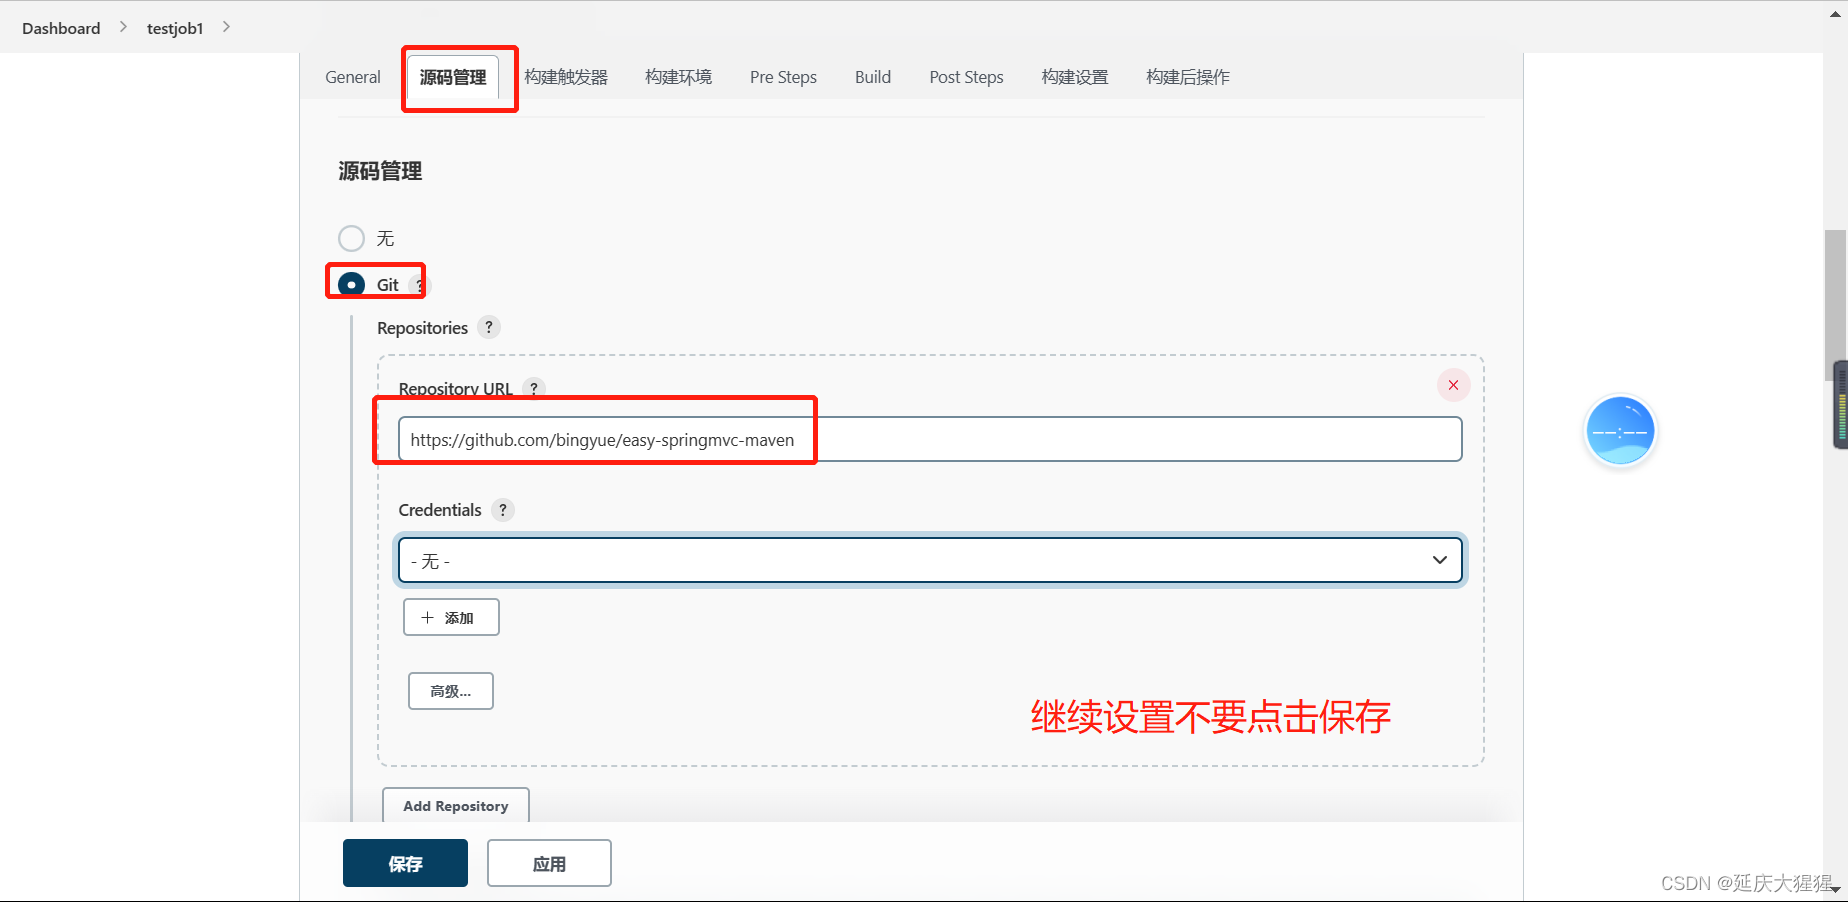This screenshot has height=902, width=1848.
Task: Open the Dashboard breadcrumb link
Action: (x=60, y=27)
